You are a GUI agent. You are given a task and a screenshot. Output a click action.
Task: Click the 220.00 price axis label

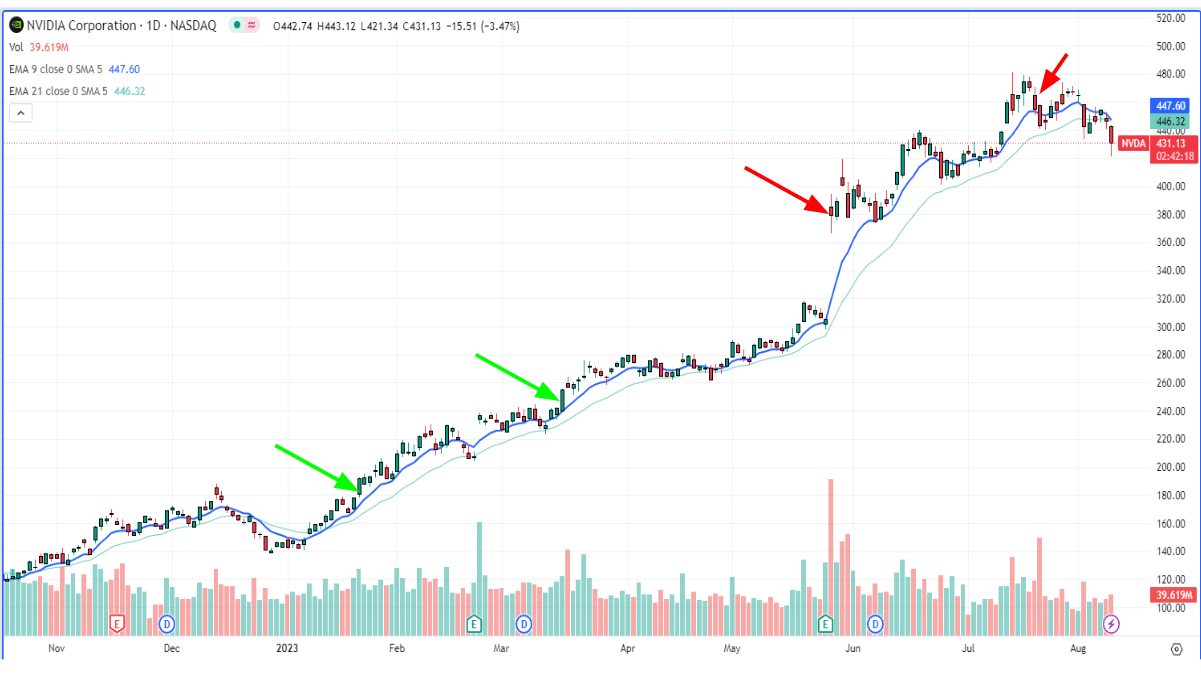1170,438
